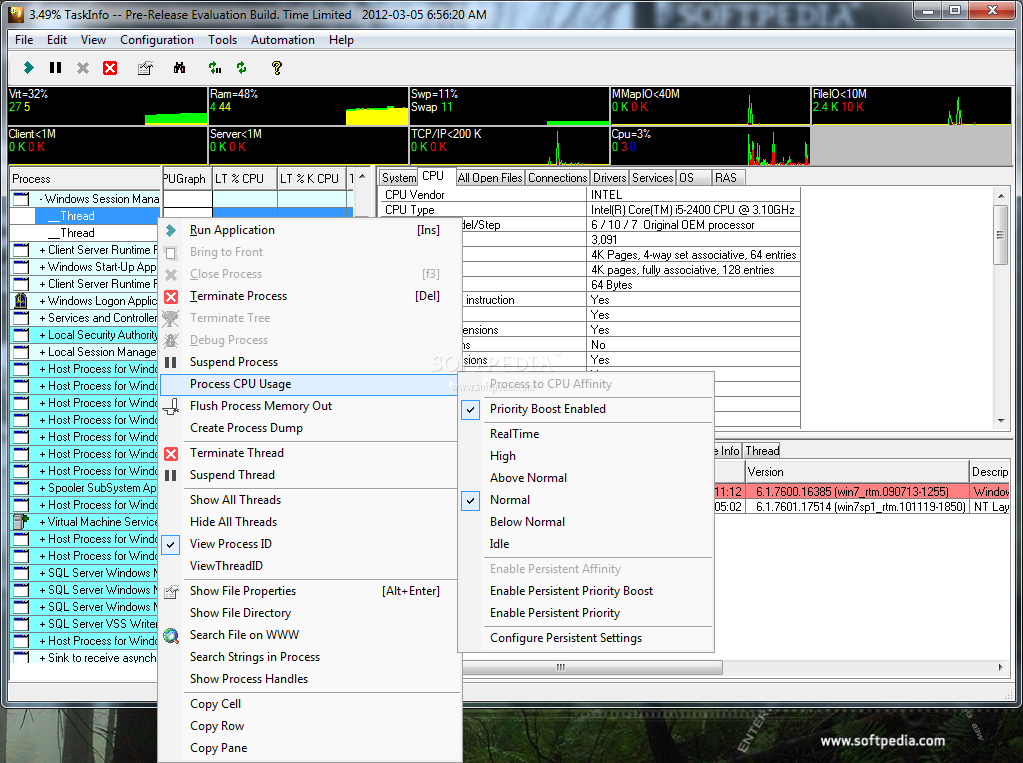Choose Enable Persistent Priority Boost
Image resolution: width=1023 pixels, height=763 pixels.
point(571,591)
